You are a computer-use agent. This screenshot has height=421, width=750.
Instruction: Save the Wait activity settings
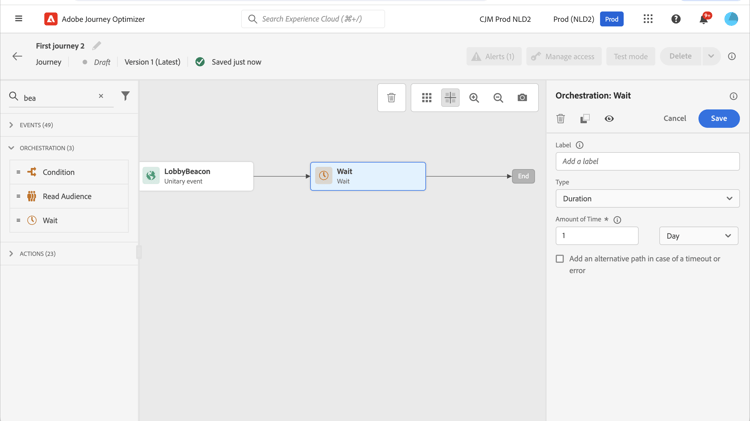[x=718, y=119]
